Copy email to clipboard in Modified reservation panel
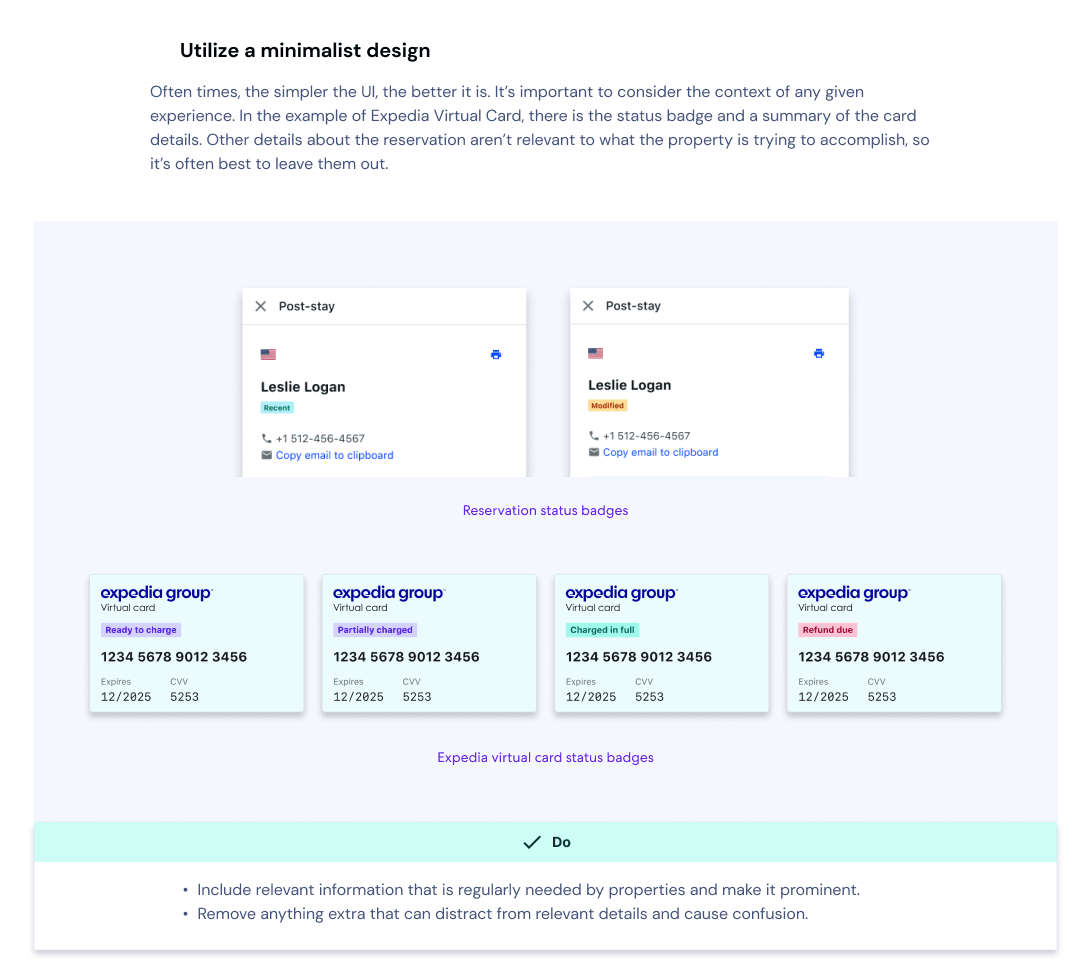Screen dimensions: 1083x979 point(661,452)
